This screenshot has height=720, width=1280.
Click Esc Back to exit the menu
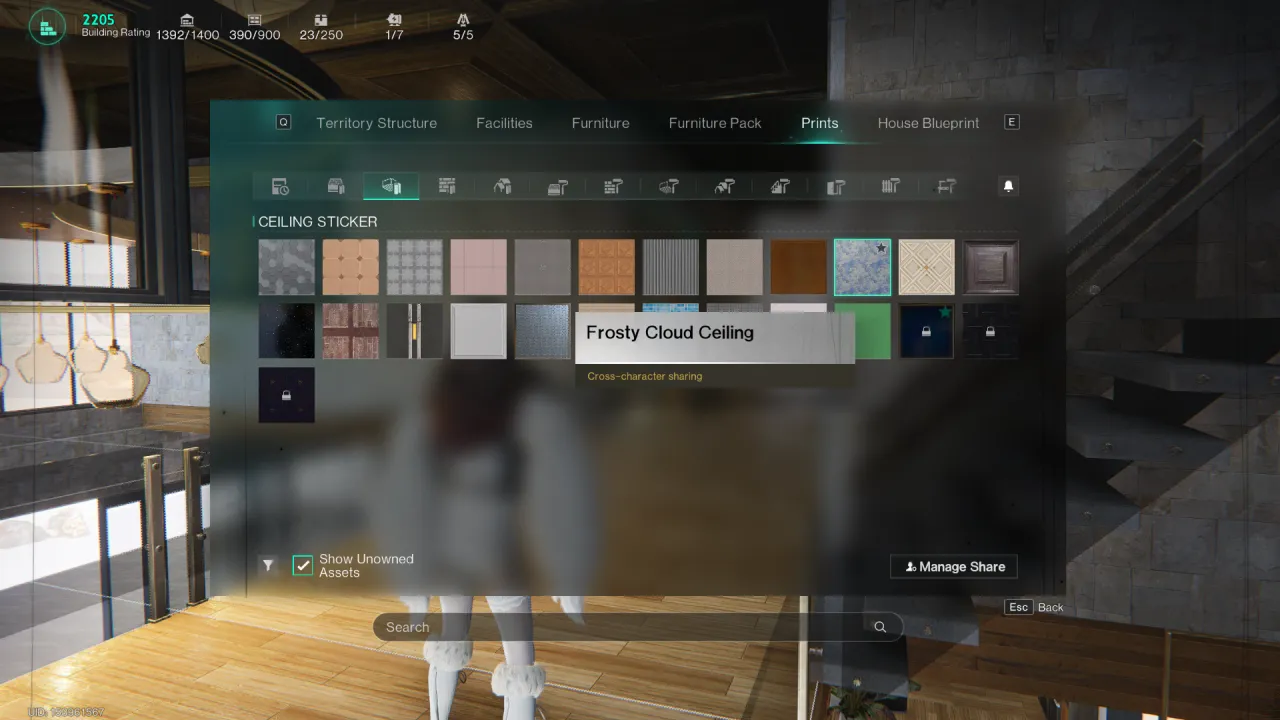click(x=1035, y=607)
